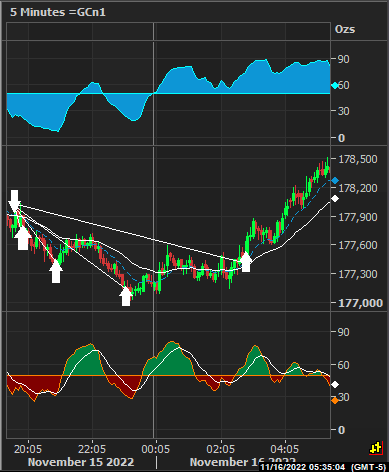The width and height of the screenshot is (389, 472).
Task: Click the bold 177,000 price axis label
Action: click(360, 303)
